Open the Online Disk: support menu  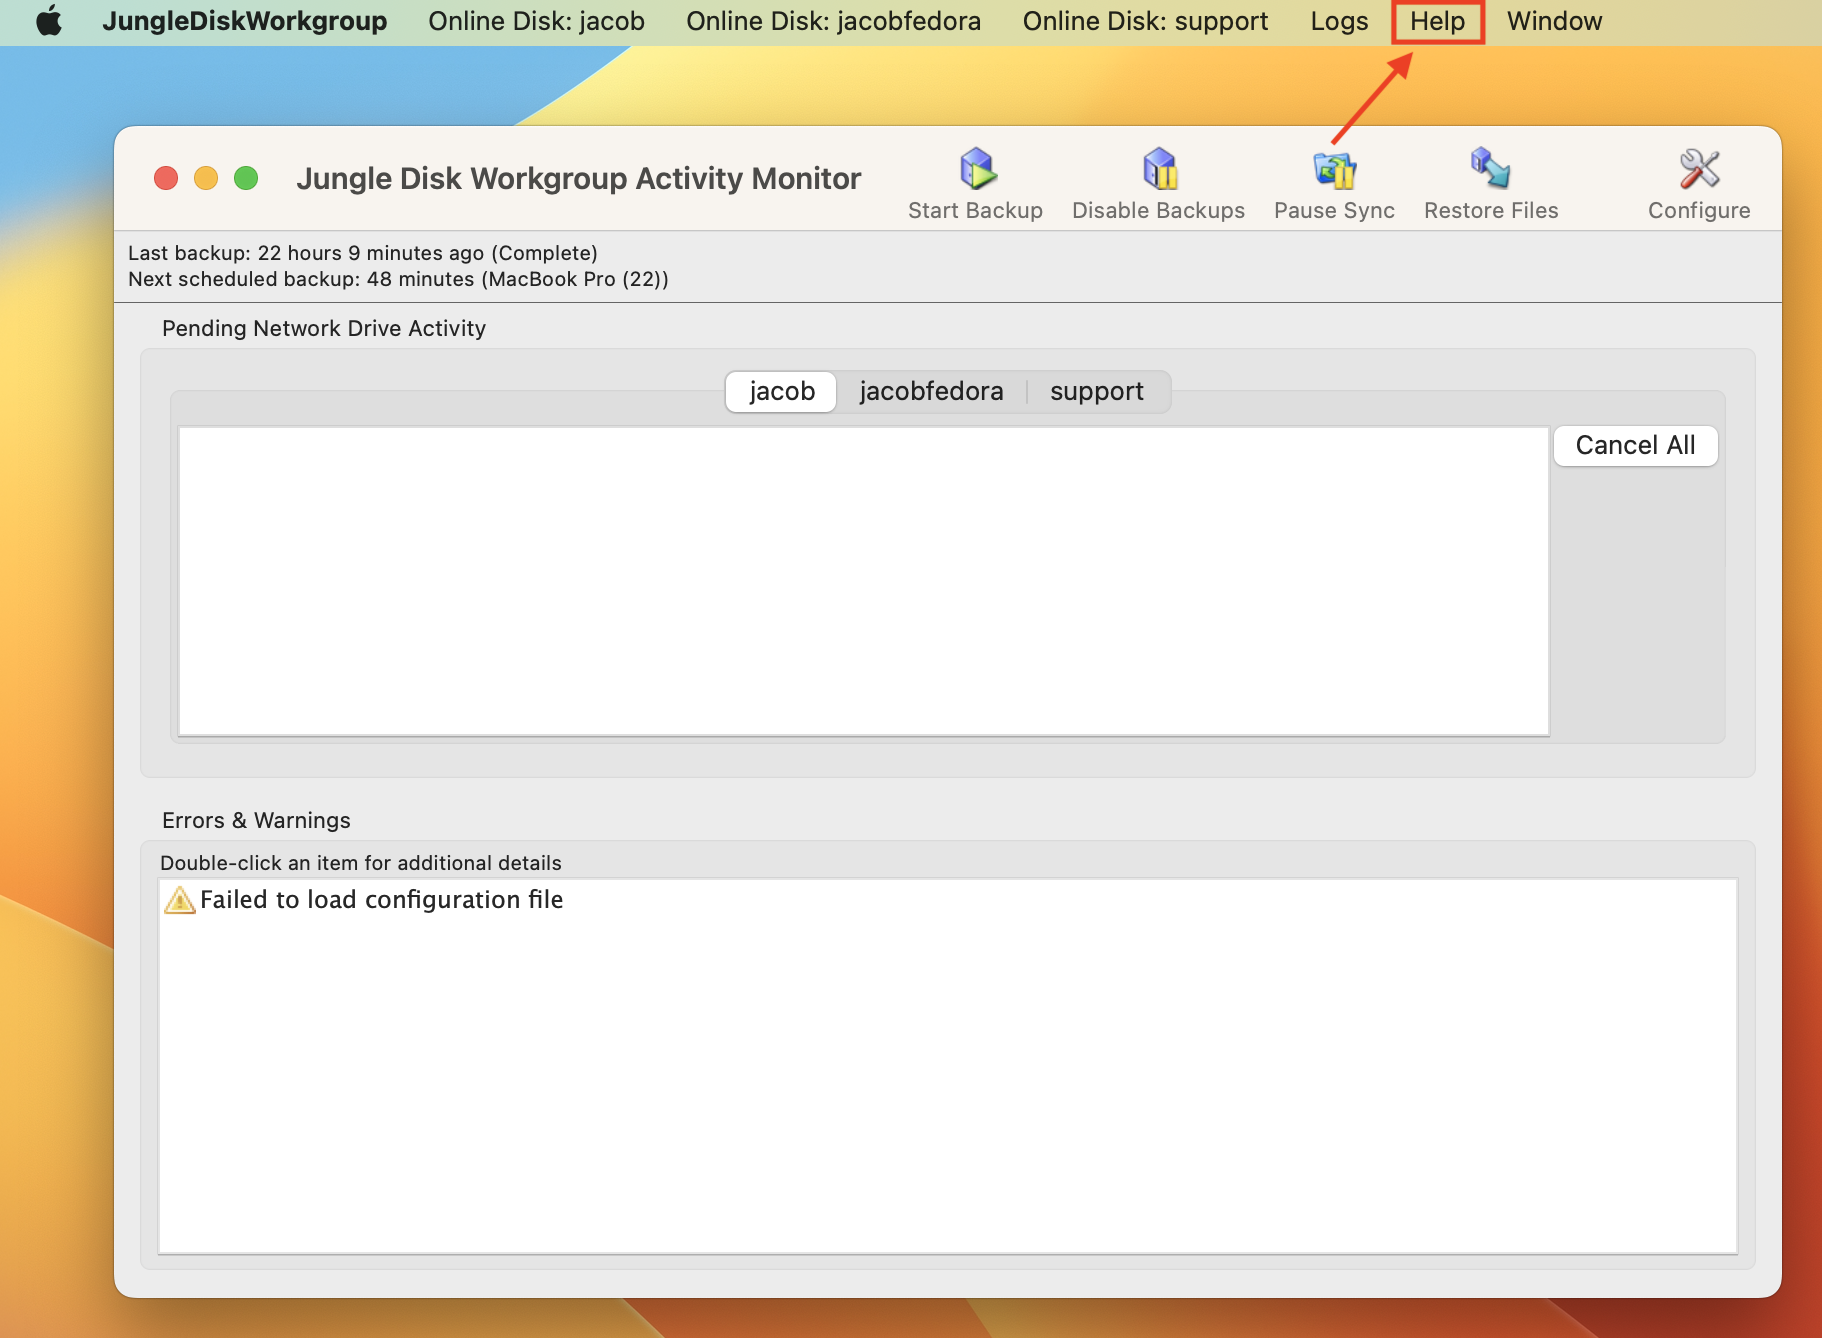pos(1145,21)
